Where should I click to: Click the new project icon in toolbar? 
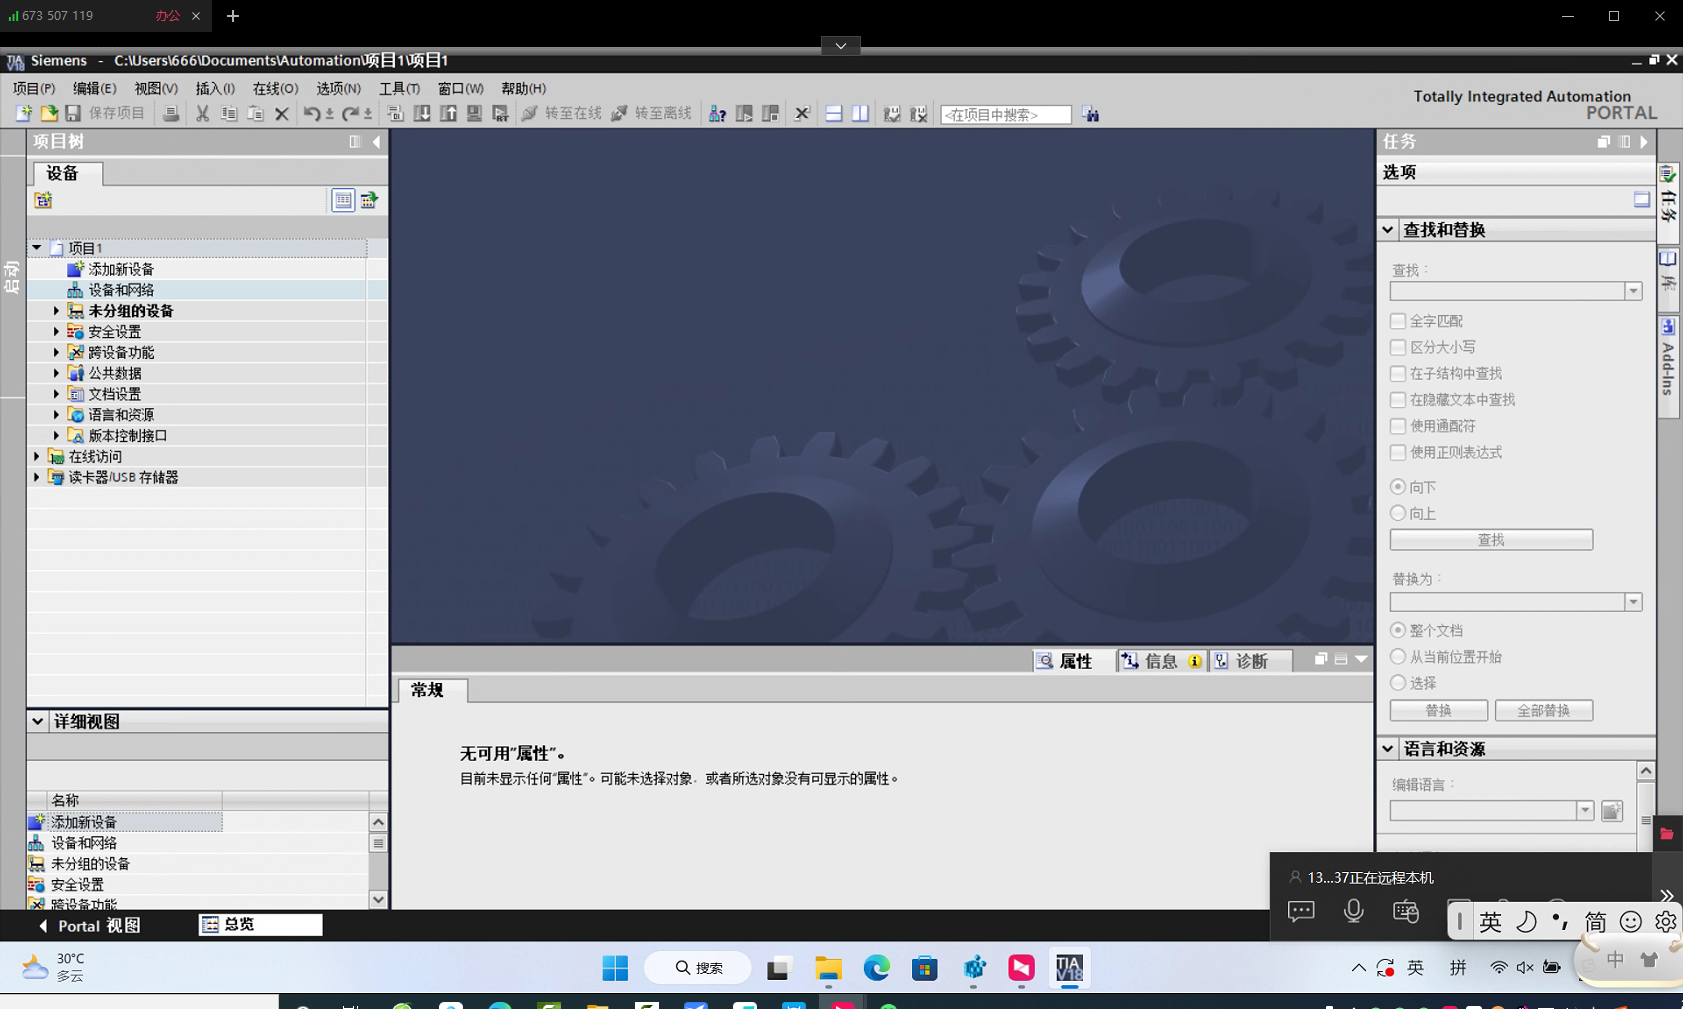coord(23,114)
